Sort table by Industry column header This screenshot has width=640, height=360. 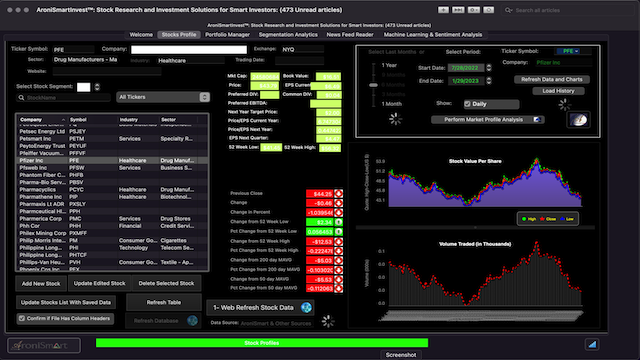coord(138,120)
